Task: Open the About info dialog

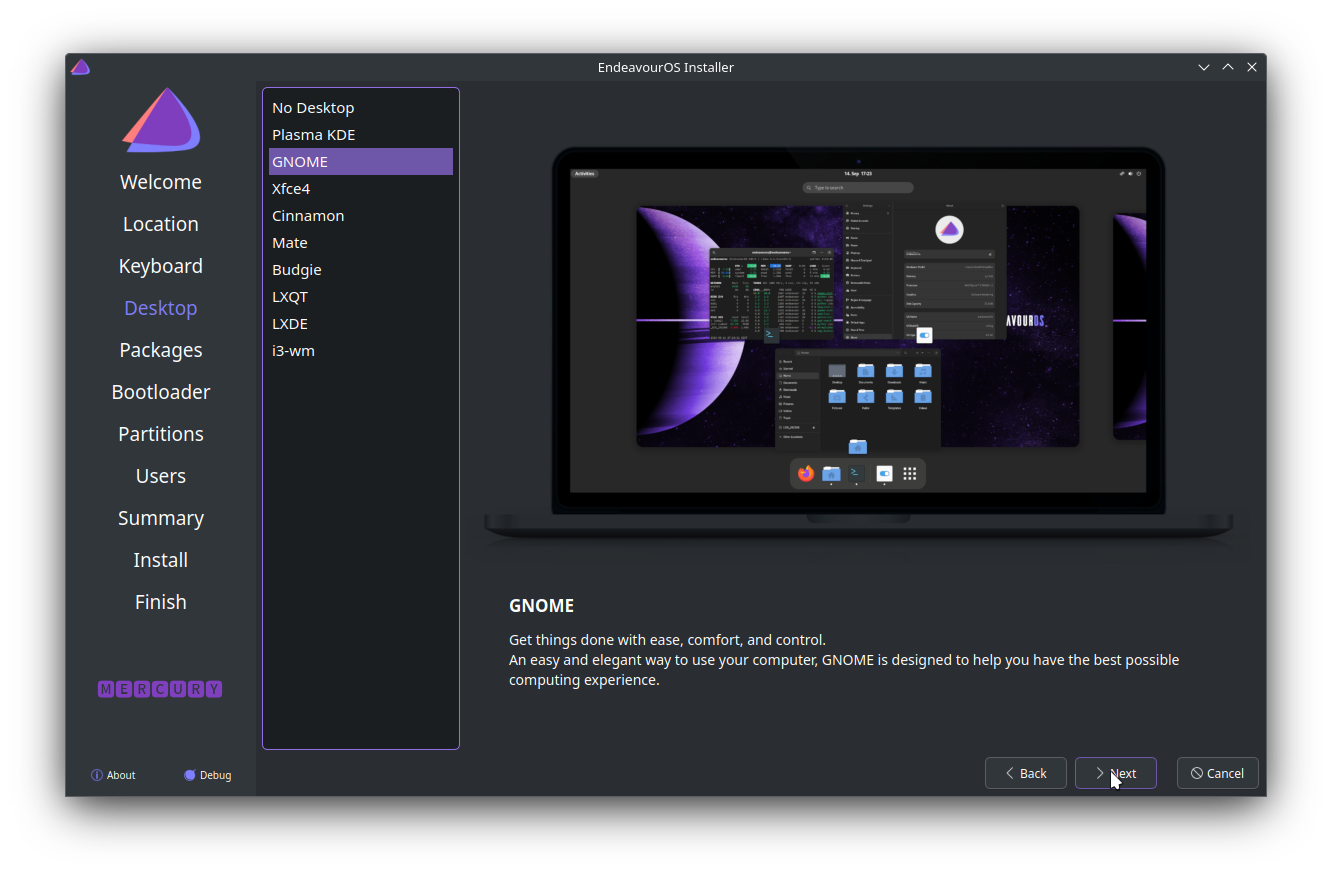Action: (113, 775)
